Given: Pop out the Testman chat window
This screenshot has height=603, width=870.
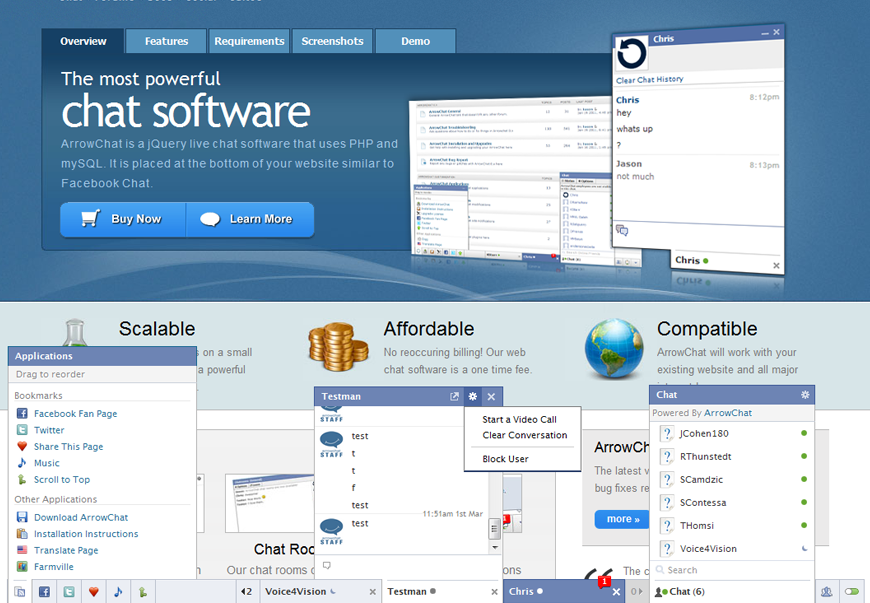Looking at the screenshot, I should click(454, 396).
